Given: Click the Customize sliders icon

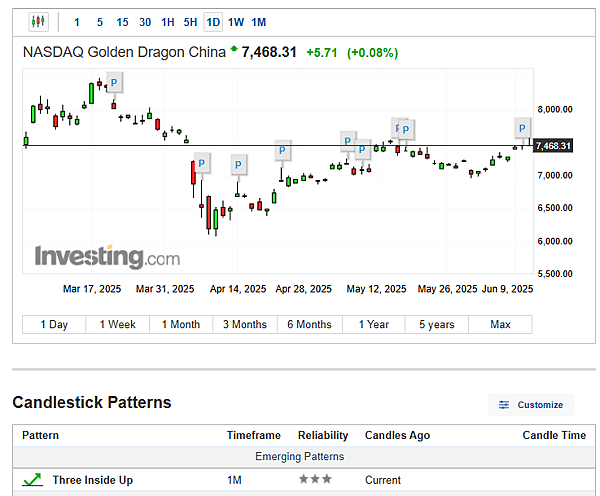Looking at the screenshot, I should [504, 405].
